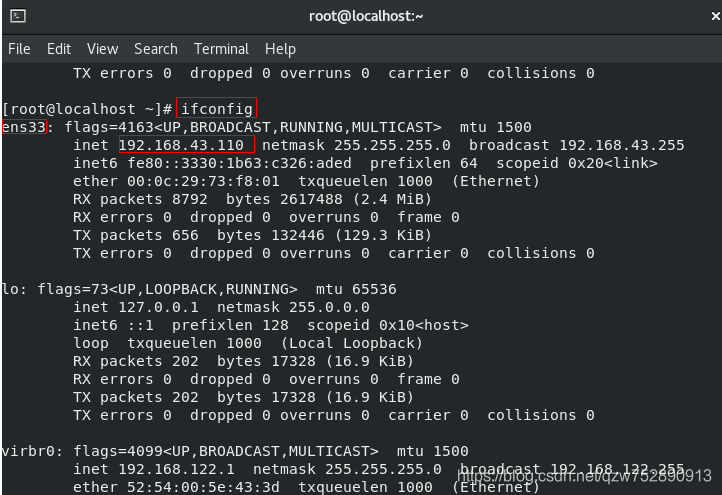Click the terminal icon in the title bar

point(17,16)
